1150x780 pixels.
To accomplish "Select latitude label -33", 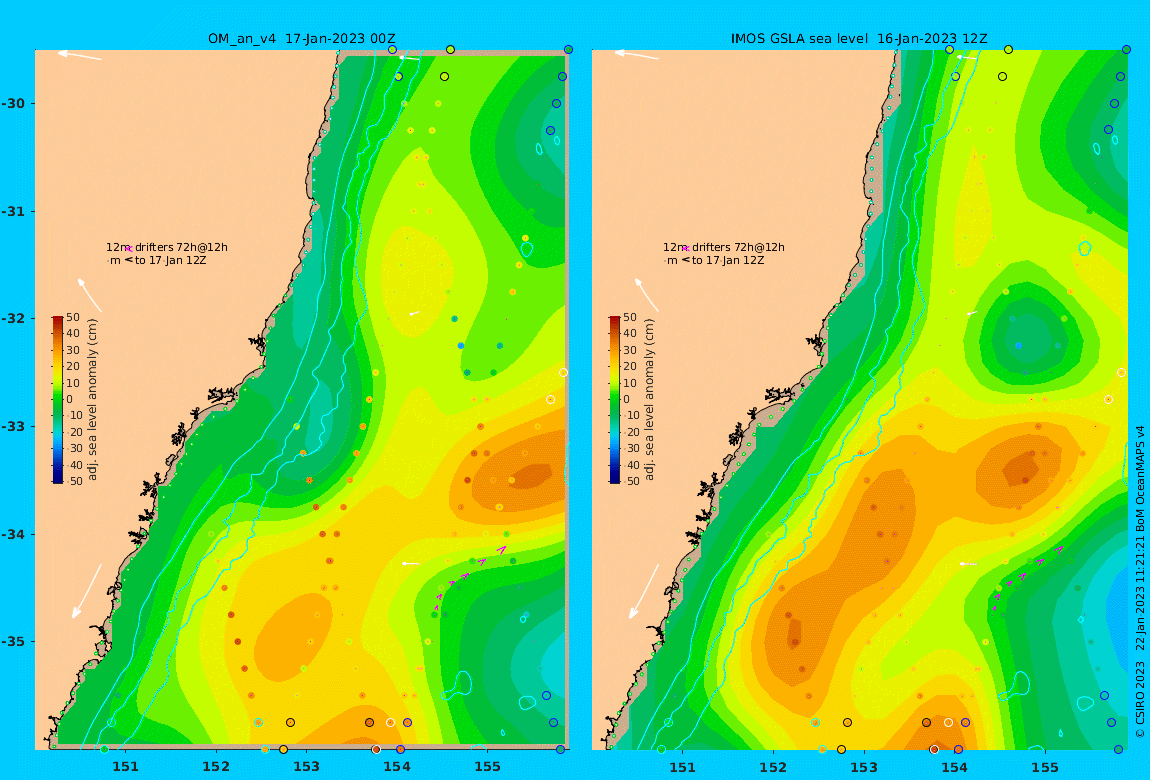I will [x=13, y=426].
